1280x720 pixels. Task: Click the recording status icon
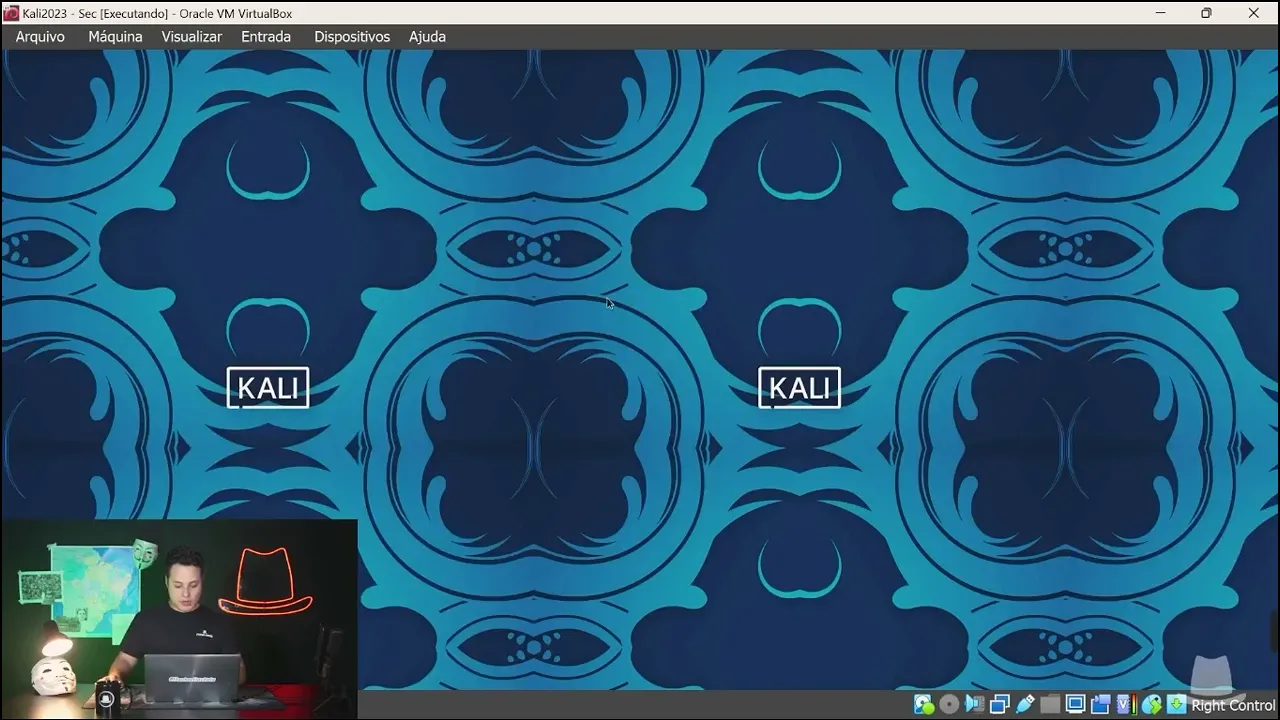(1100, 704)
